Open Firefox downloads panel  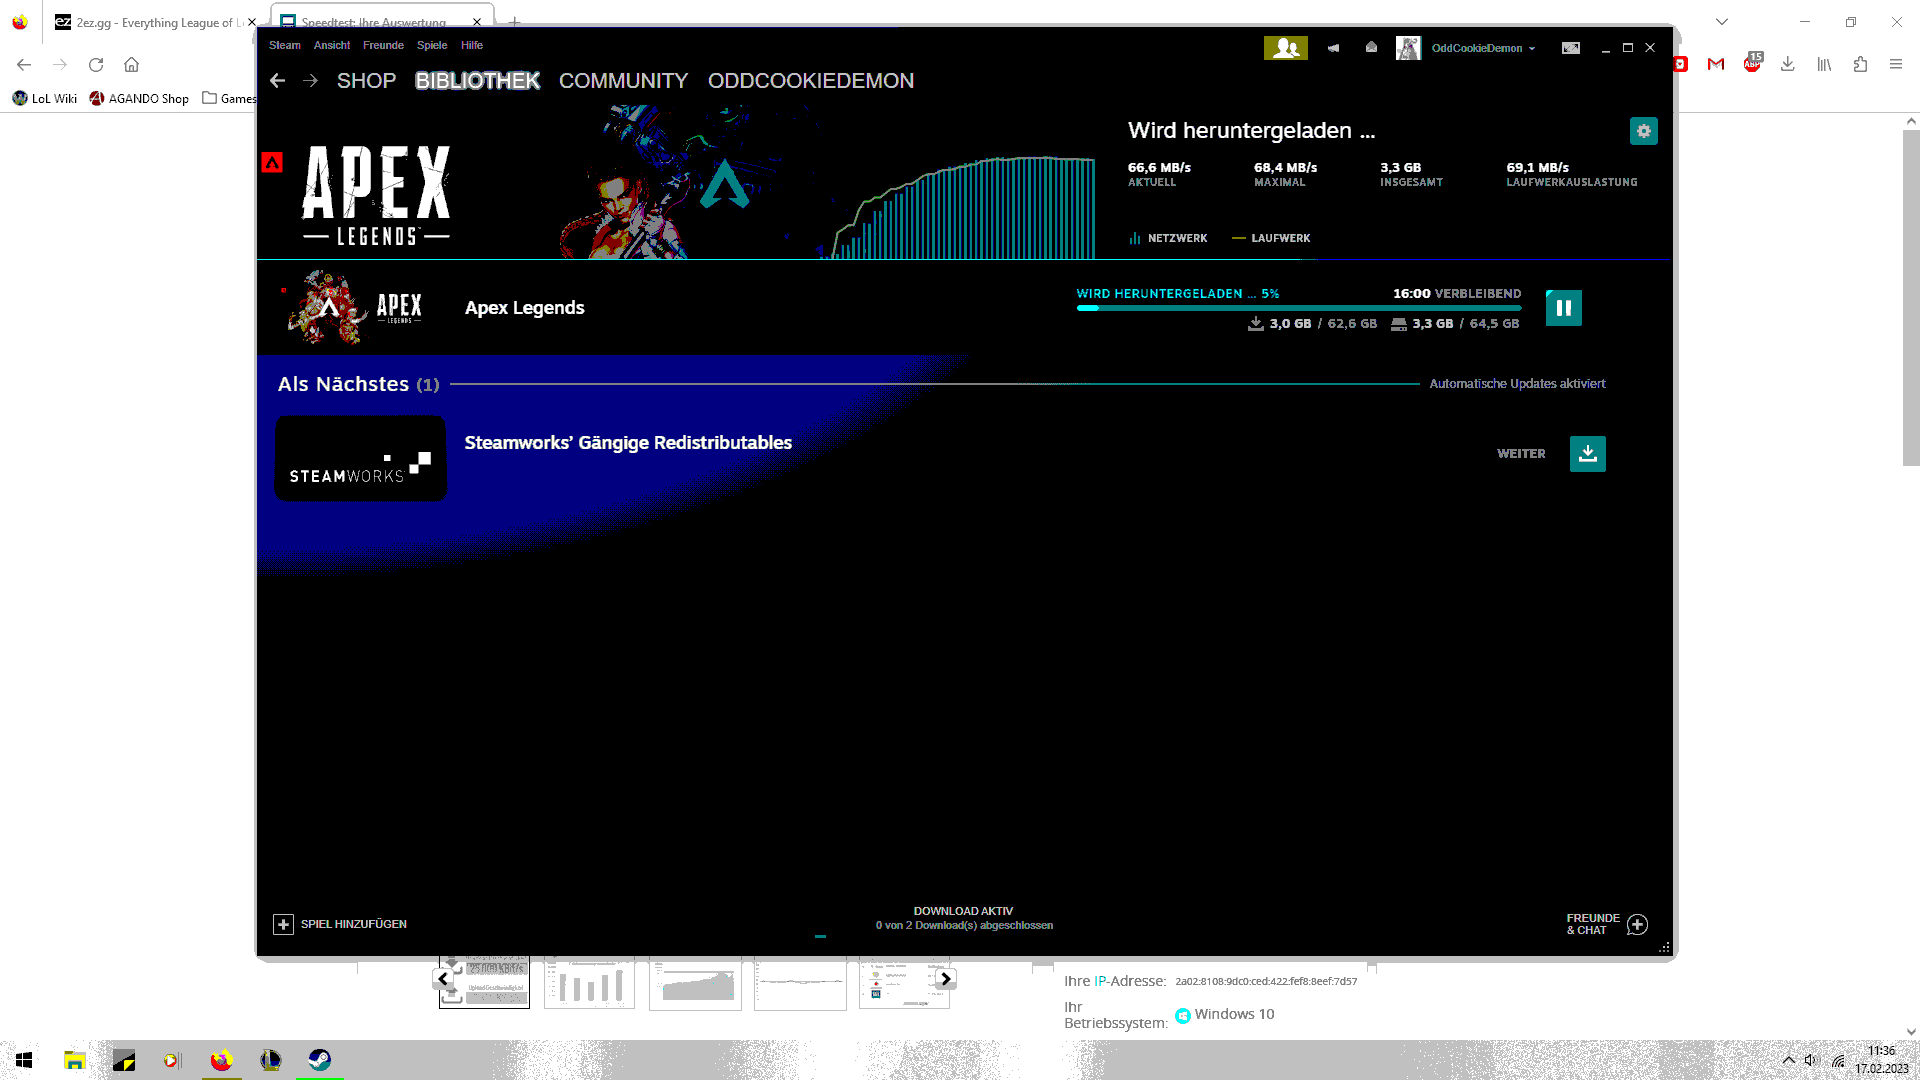pyautogui.click(x=1788, y=64)
